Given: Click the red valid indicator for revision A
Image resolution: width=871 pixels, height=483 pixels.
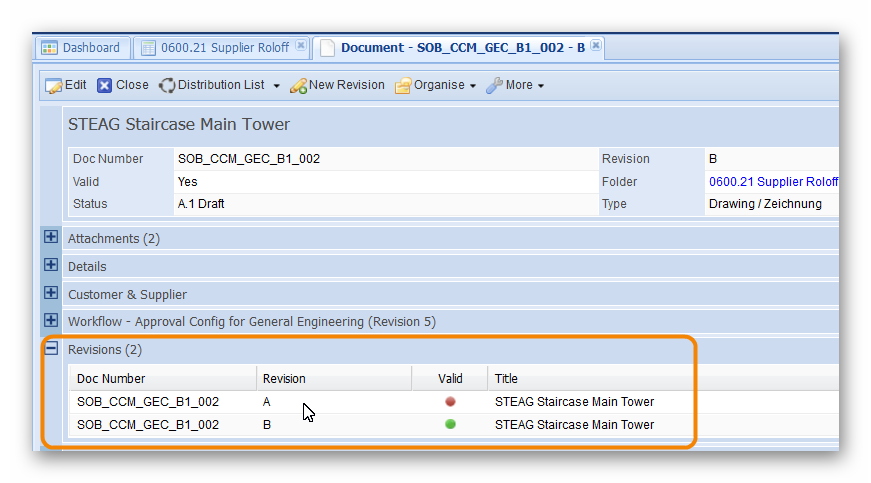Looking at the screenshot, I should point(450,402).
